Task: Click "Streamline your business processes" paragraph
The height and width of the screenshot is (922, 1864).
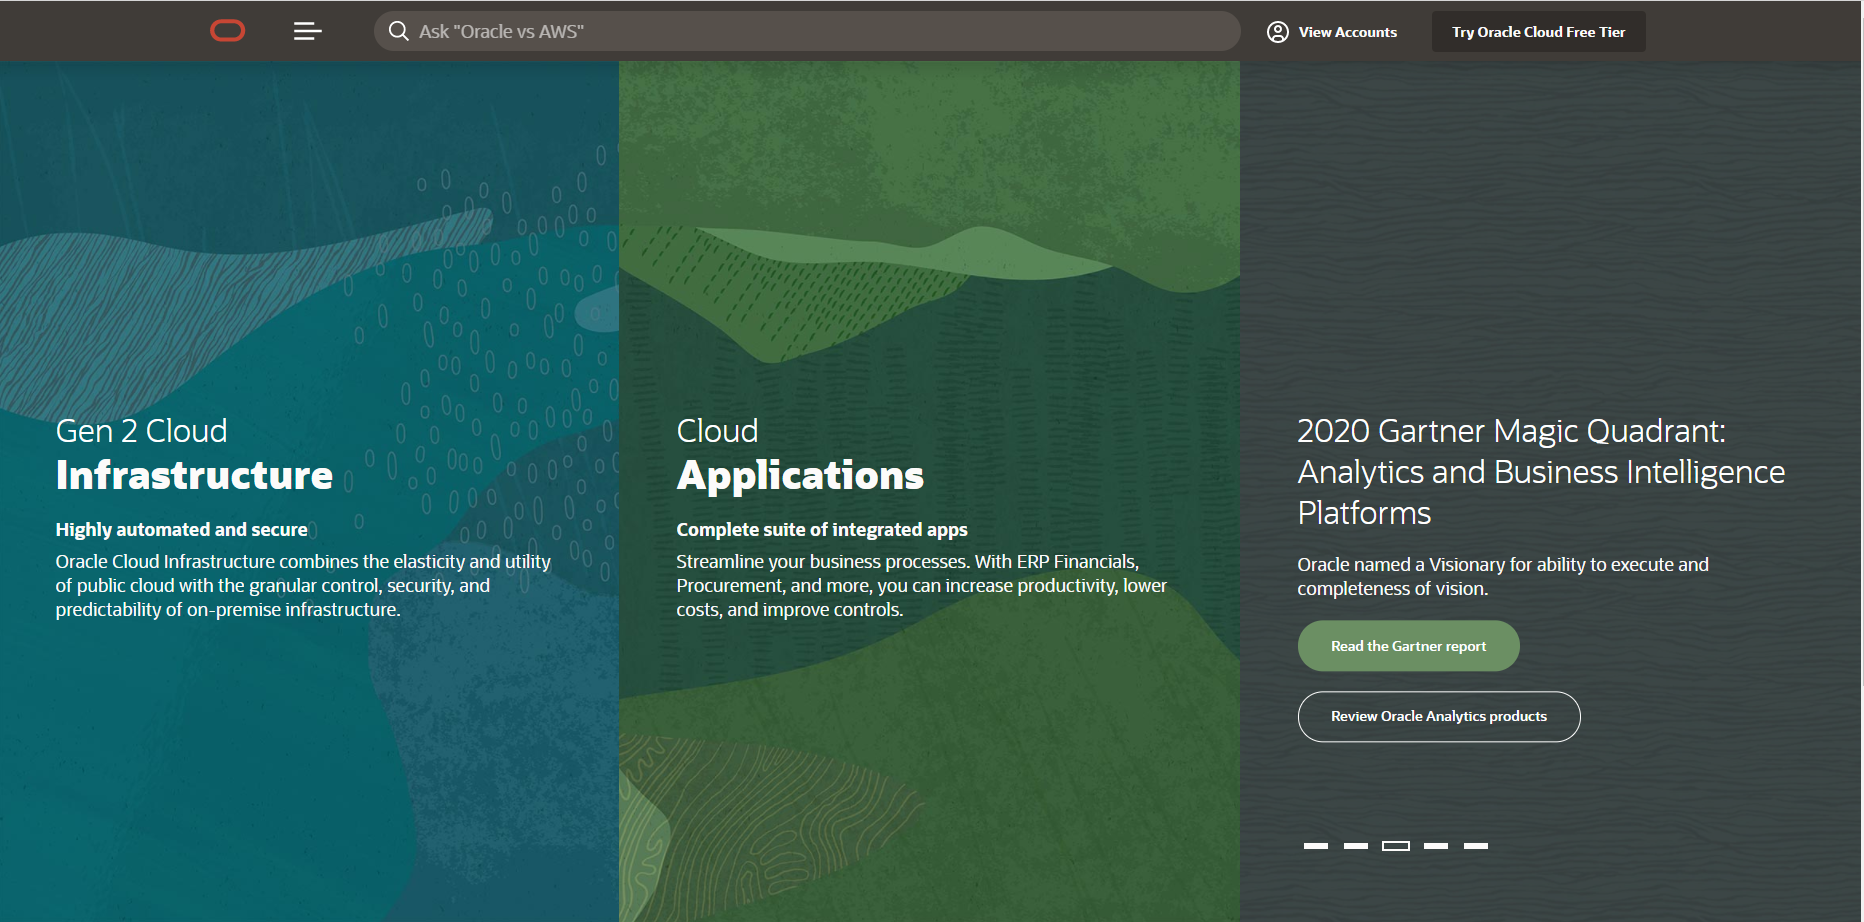Action: (x=922, y=585)
